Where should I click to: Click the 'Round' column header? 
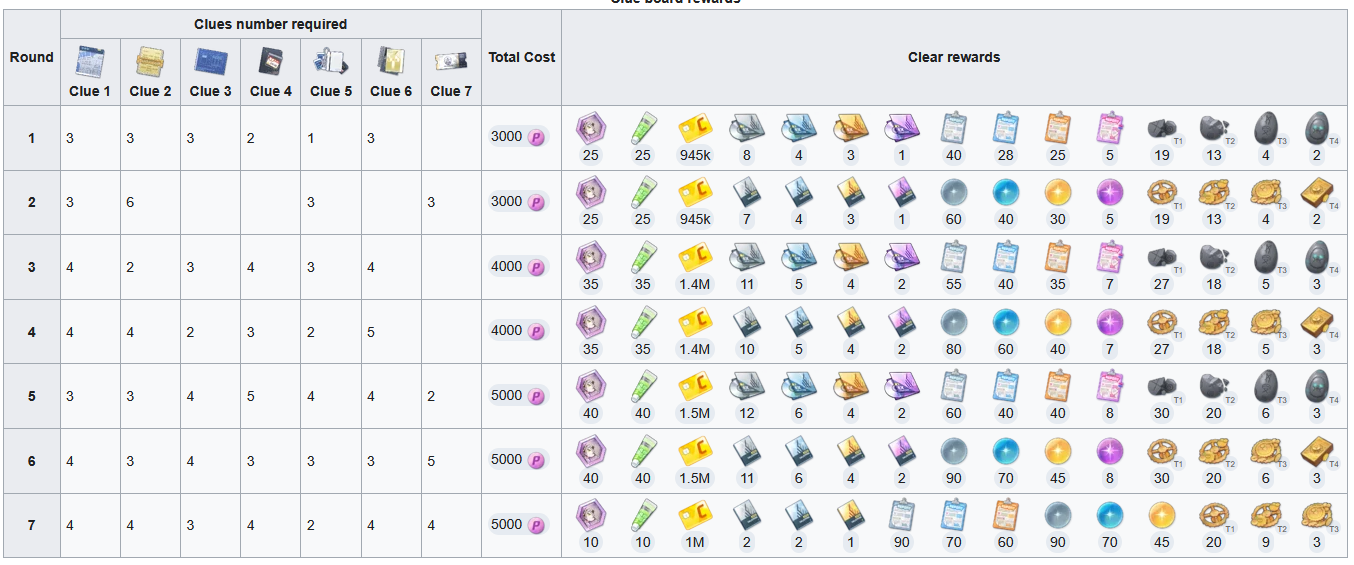point(32,57)
